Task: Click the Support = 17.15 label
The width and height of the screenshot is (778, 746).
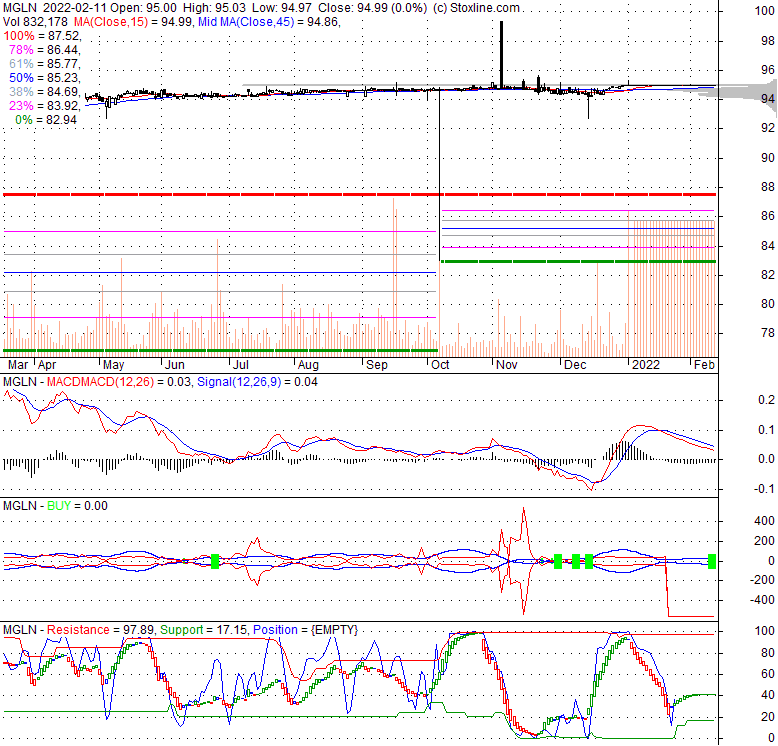Action: 203,629
